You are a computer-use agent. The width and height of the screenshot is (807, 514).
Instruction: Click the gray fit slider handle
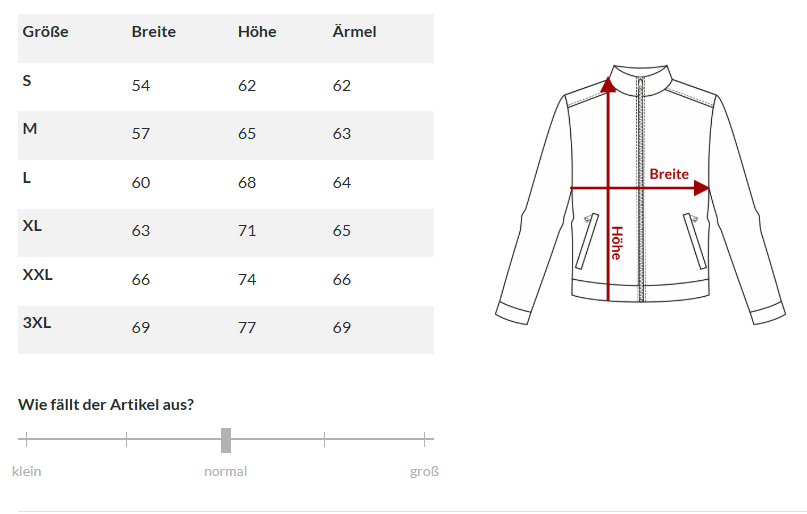[x=226, y=440]
